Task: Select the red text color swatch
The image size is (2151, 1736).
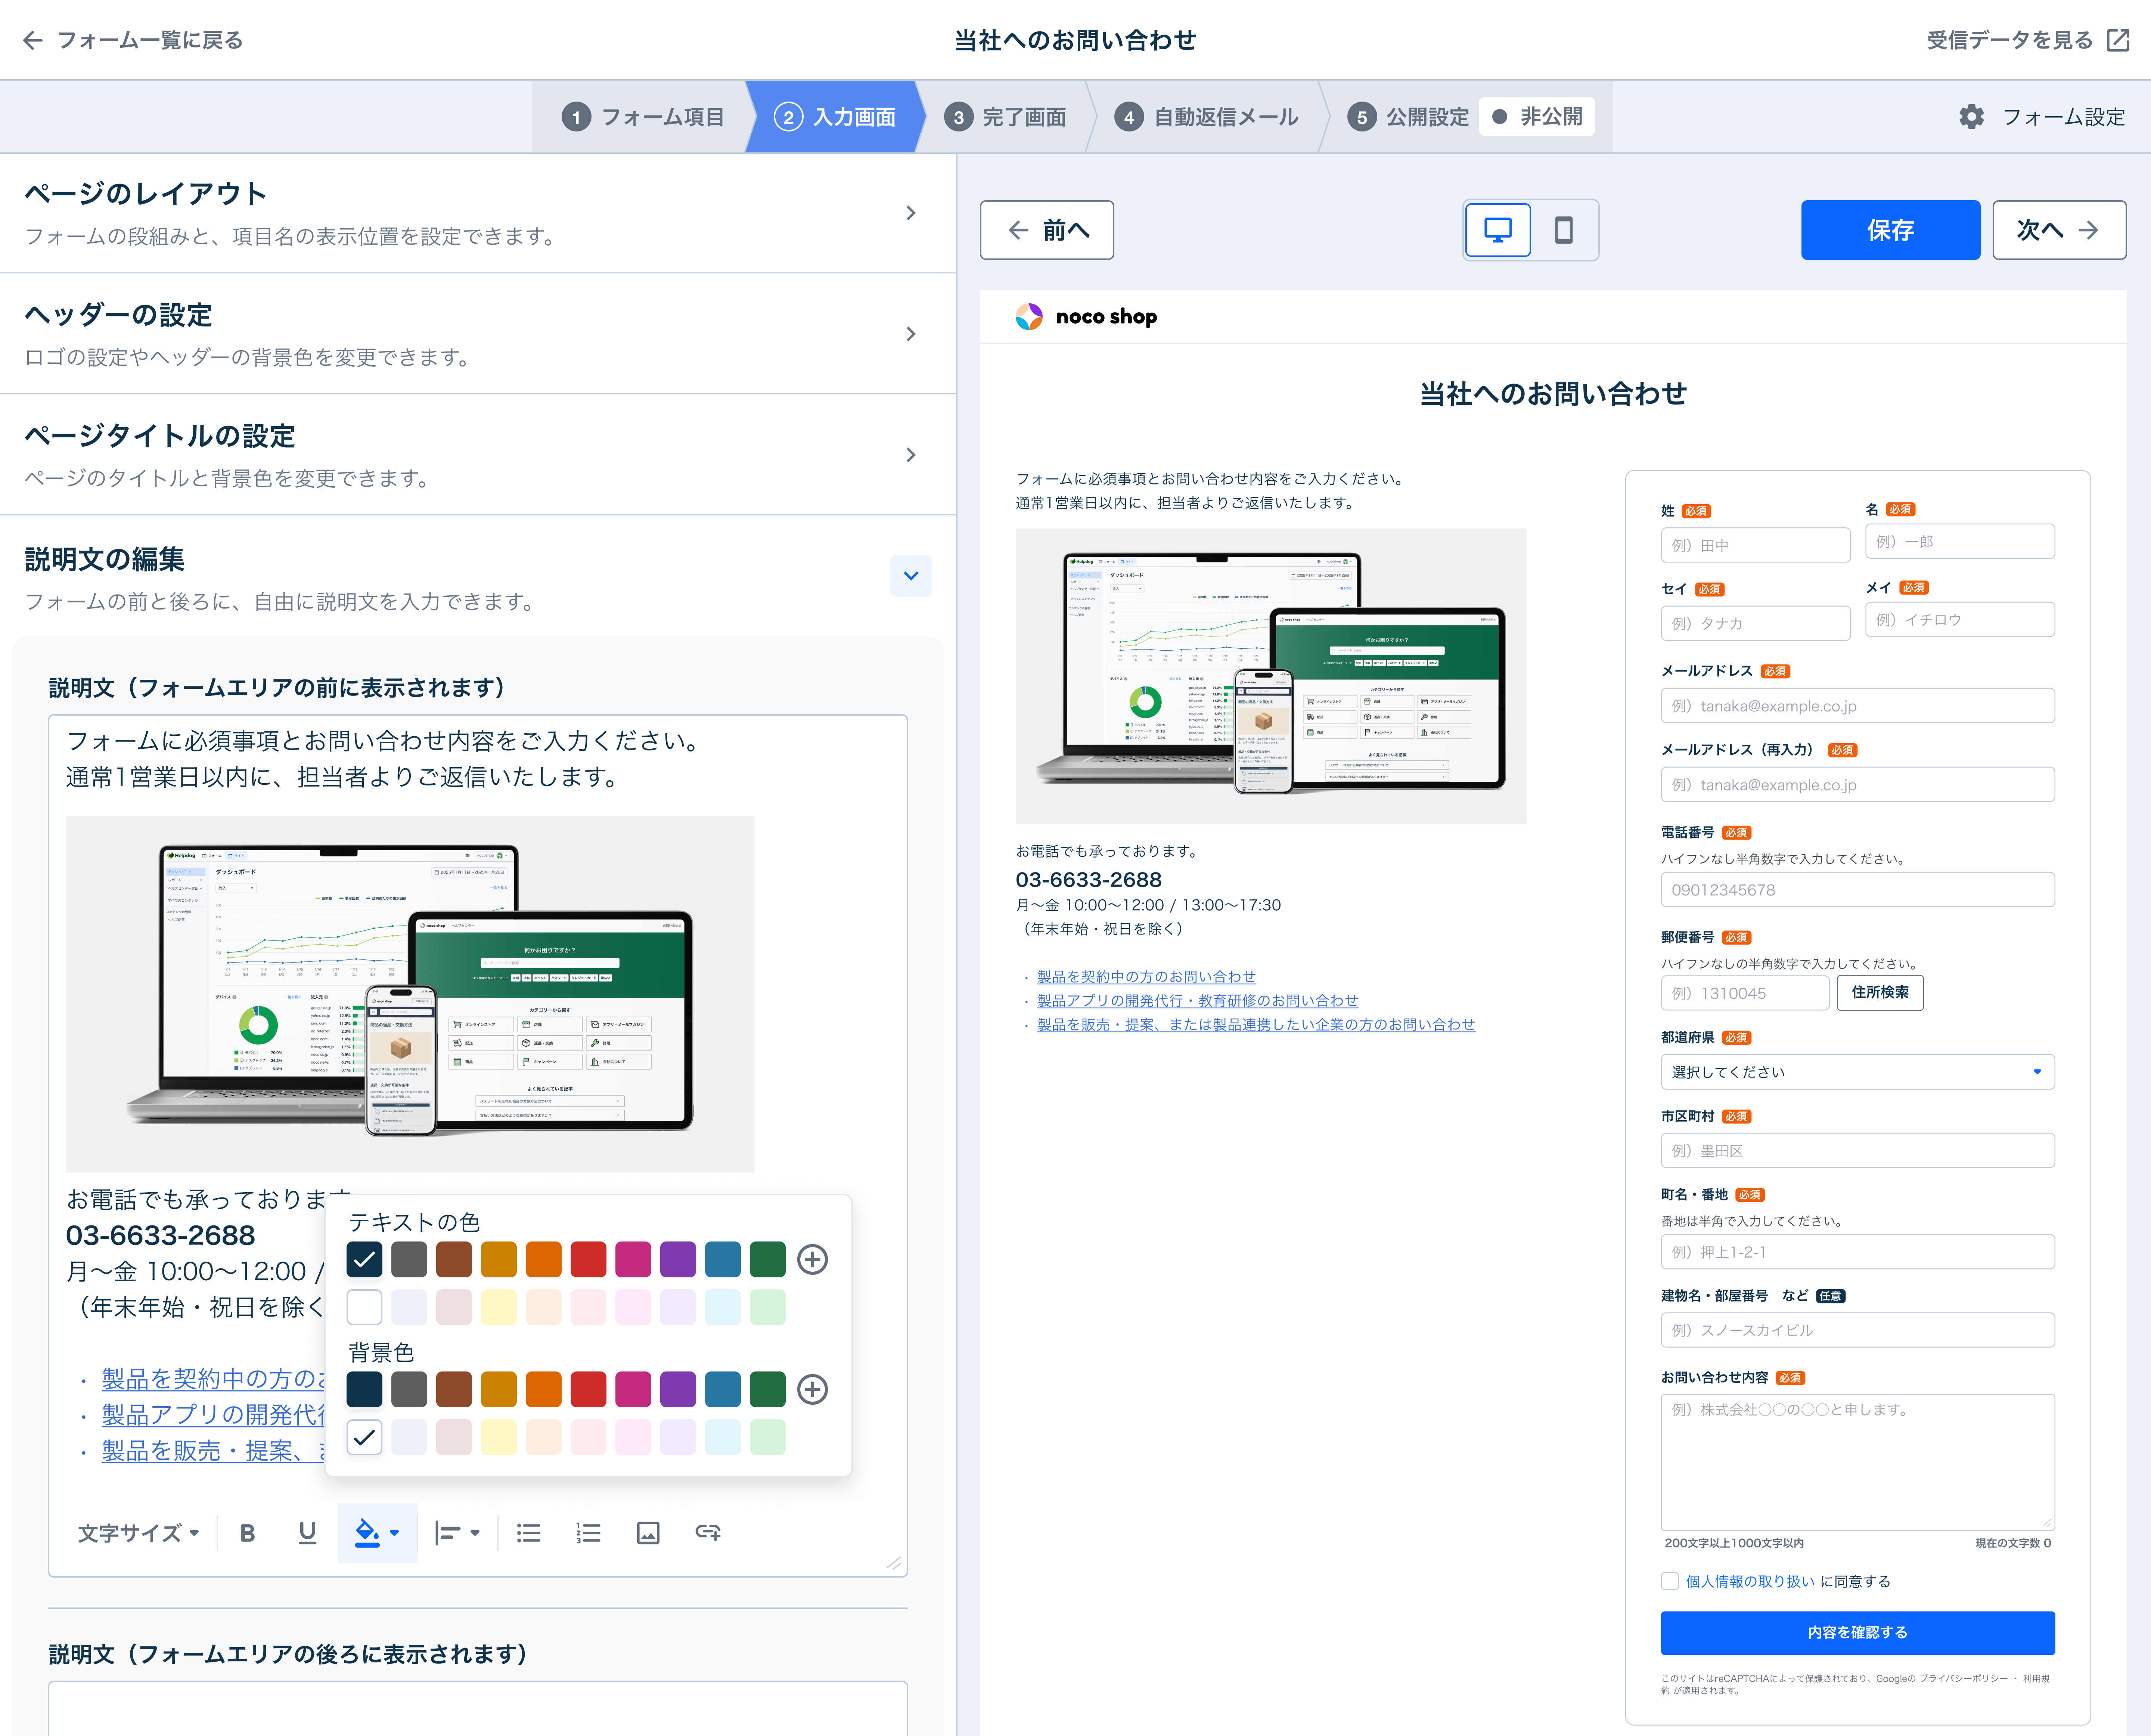Action: [588, 1259]
